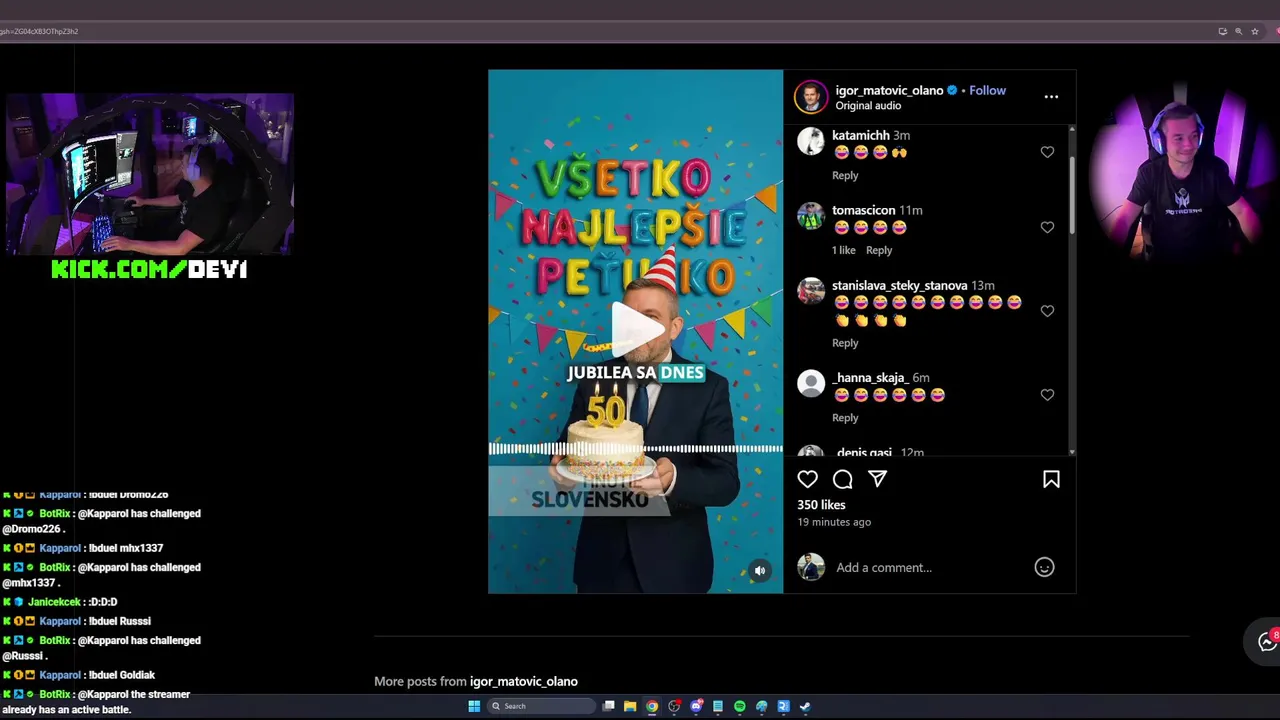1280x720 pixels.
Task: Open File Explorer from the taskbar
Action: (x=630, y=706)
